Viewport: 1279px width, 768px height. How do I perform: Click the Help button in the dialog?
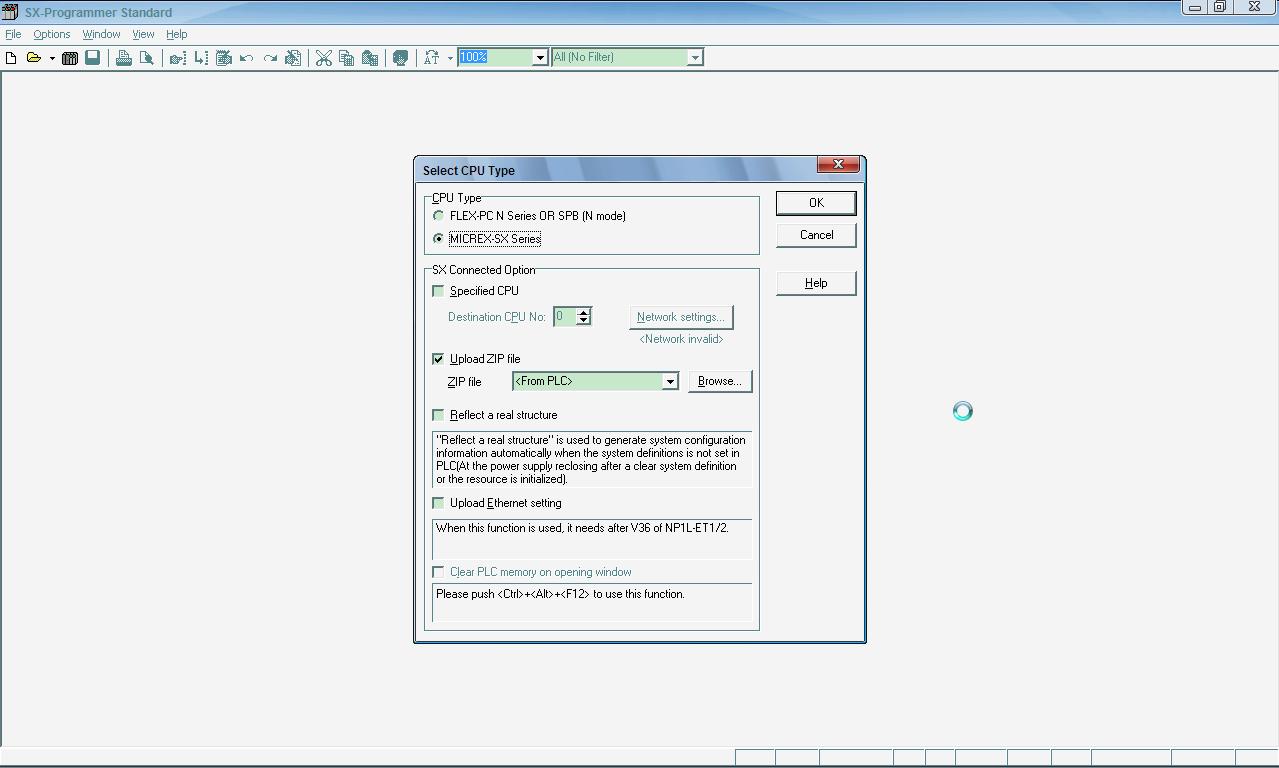tap(816, 283)
